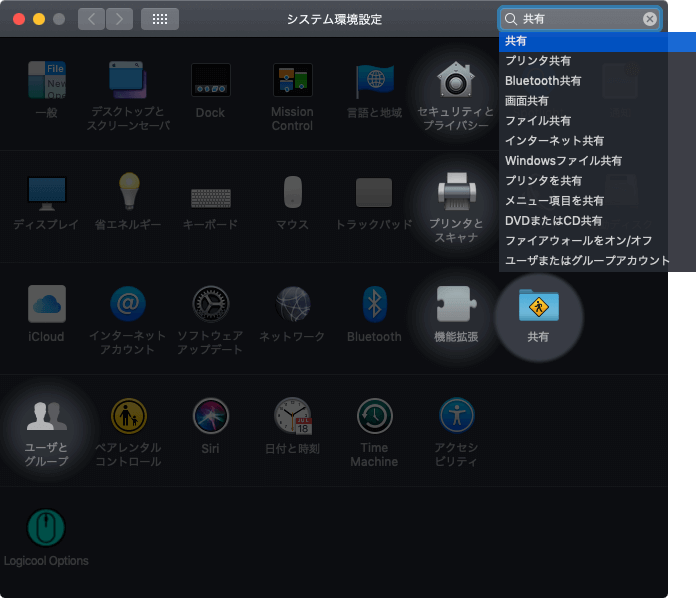696x598 pixels.
Task: Open ユーザとグループ preferences
Action: pyautogui.click(x=47, y=416)
